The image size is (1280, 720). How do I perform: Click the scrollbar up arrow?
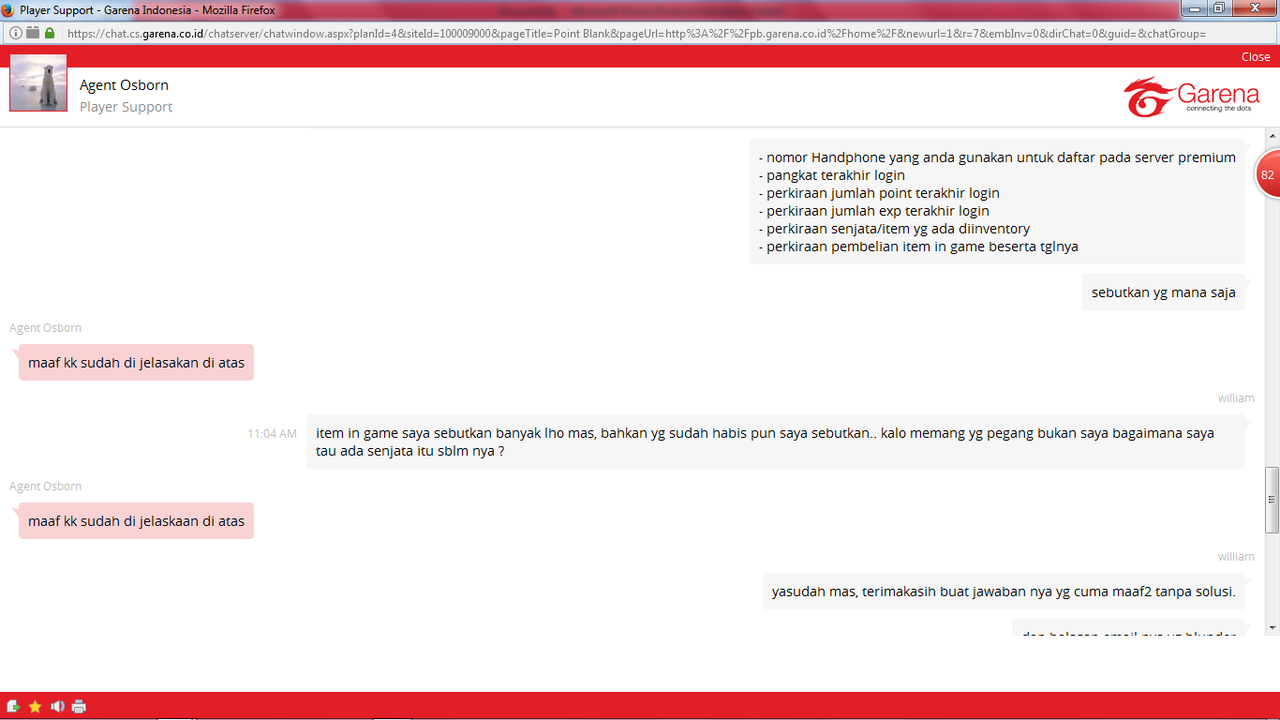click(1272, 135)
